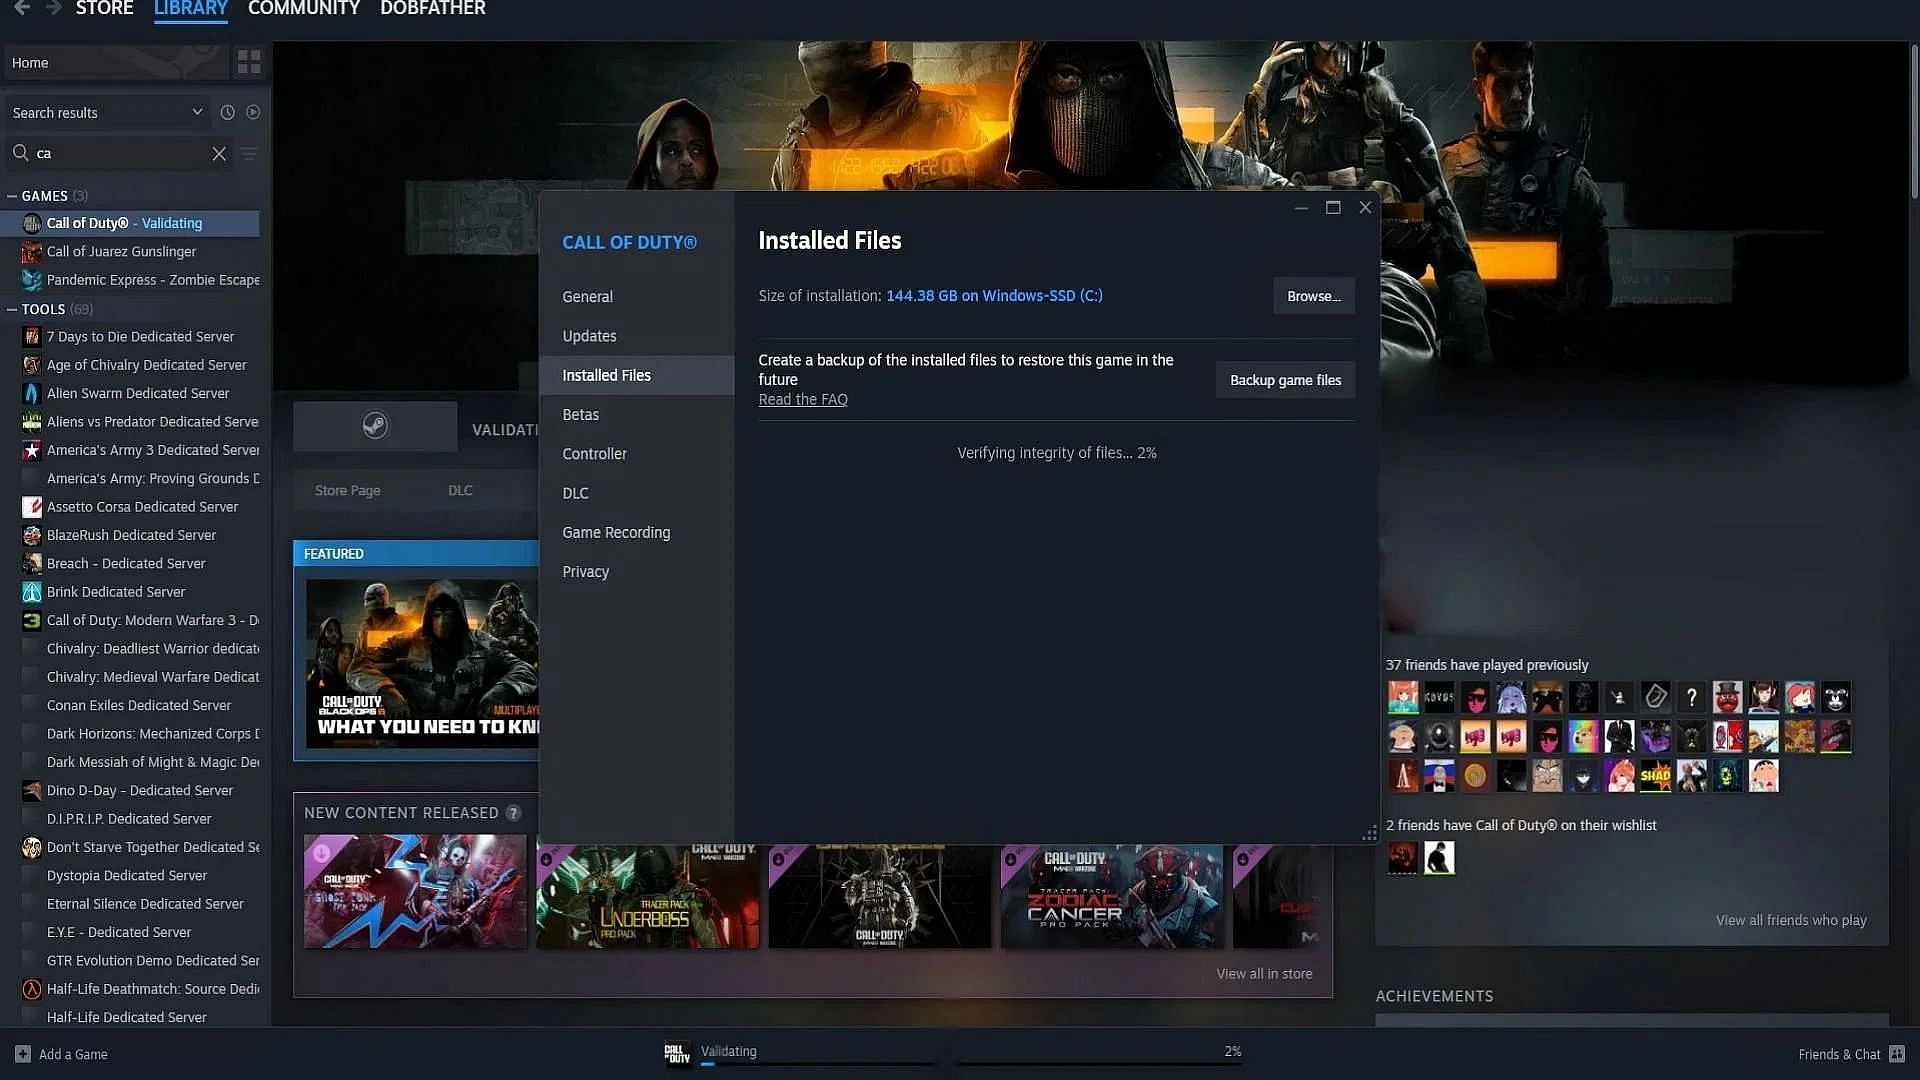The width and height of the screenshot is (1920, 1080).
Task: Click the game search clear icon
Action: (x=219, y=153)
